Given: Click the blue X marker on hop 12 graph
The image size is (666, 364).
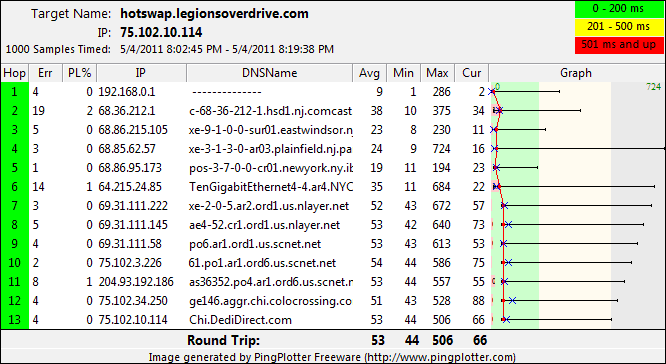Looking at the screenshot, I should tap(512, 301).
